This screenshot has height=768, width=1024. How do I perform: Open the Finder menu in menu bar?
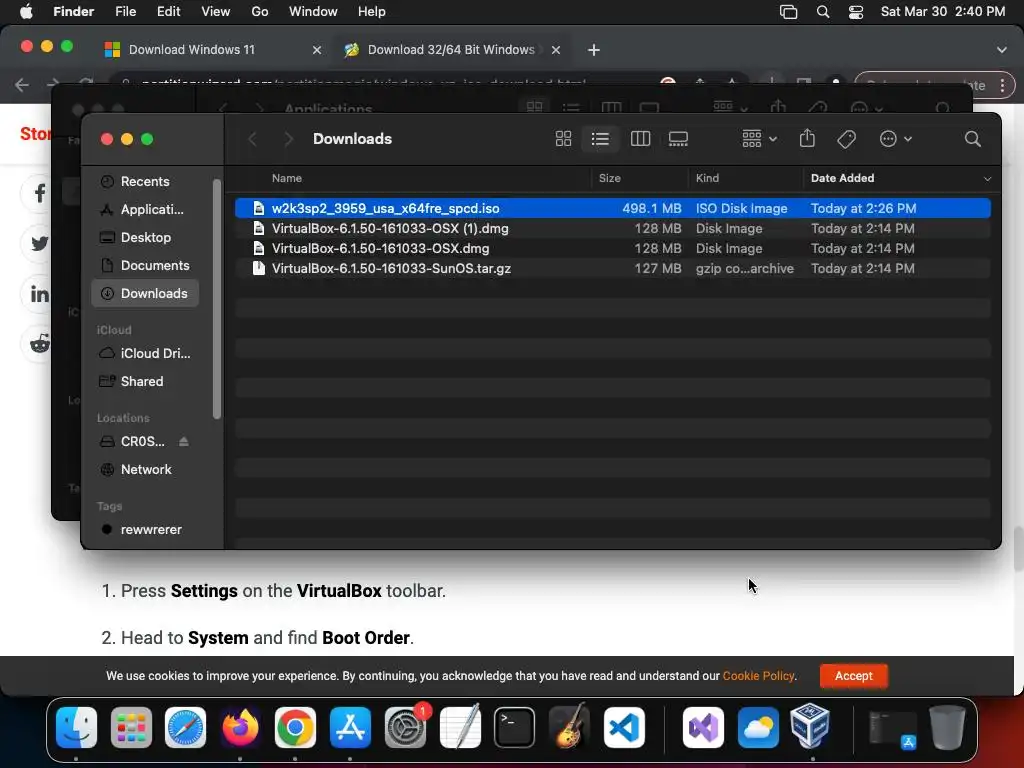click(73, 12)
